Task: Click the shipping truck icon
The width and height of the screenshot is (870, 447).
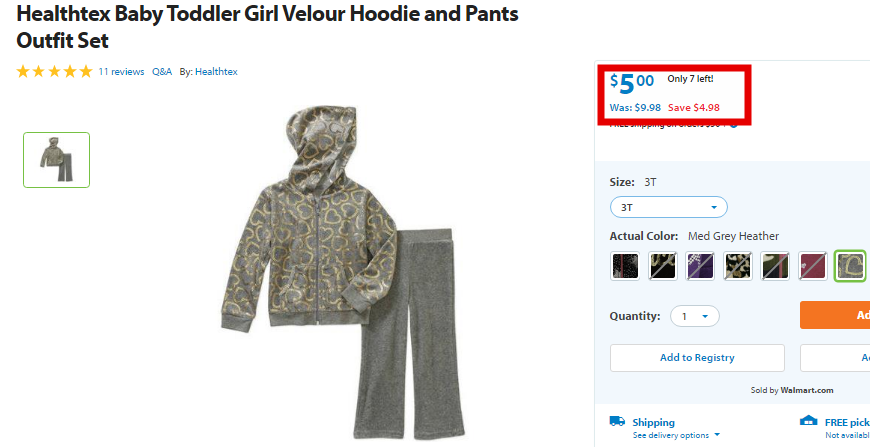Action: pyautogui.click(x=617, y=421)
